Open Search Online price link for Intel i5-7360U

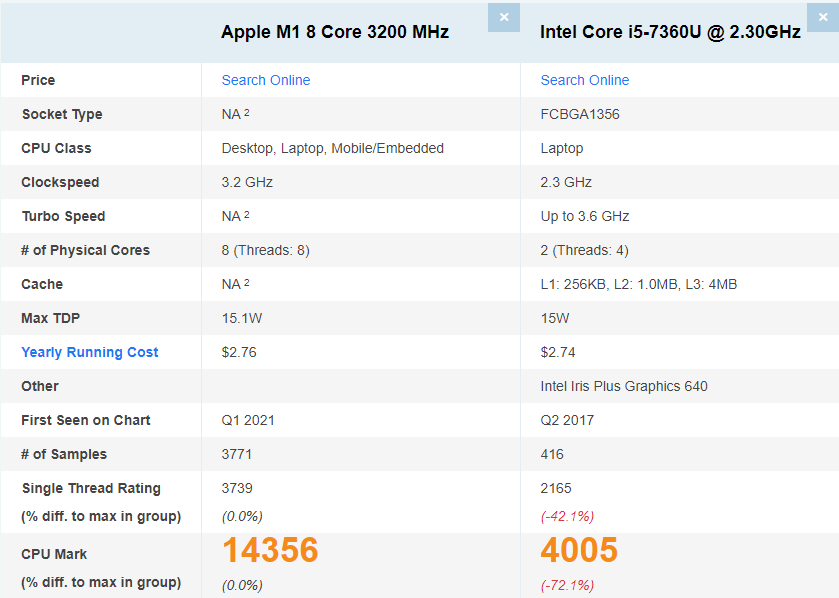585,80
